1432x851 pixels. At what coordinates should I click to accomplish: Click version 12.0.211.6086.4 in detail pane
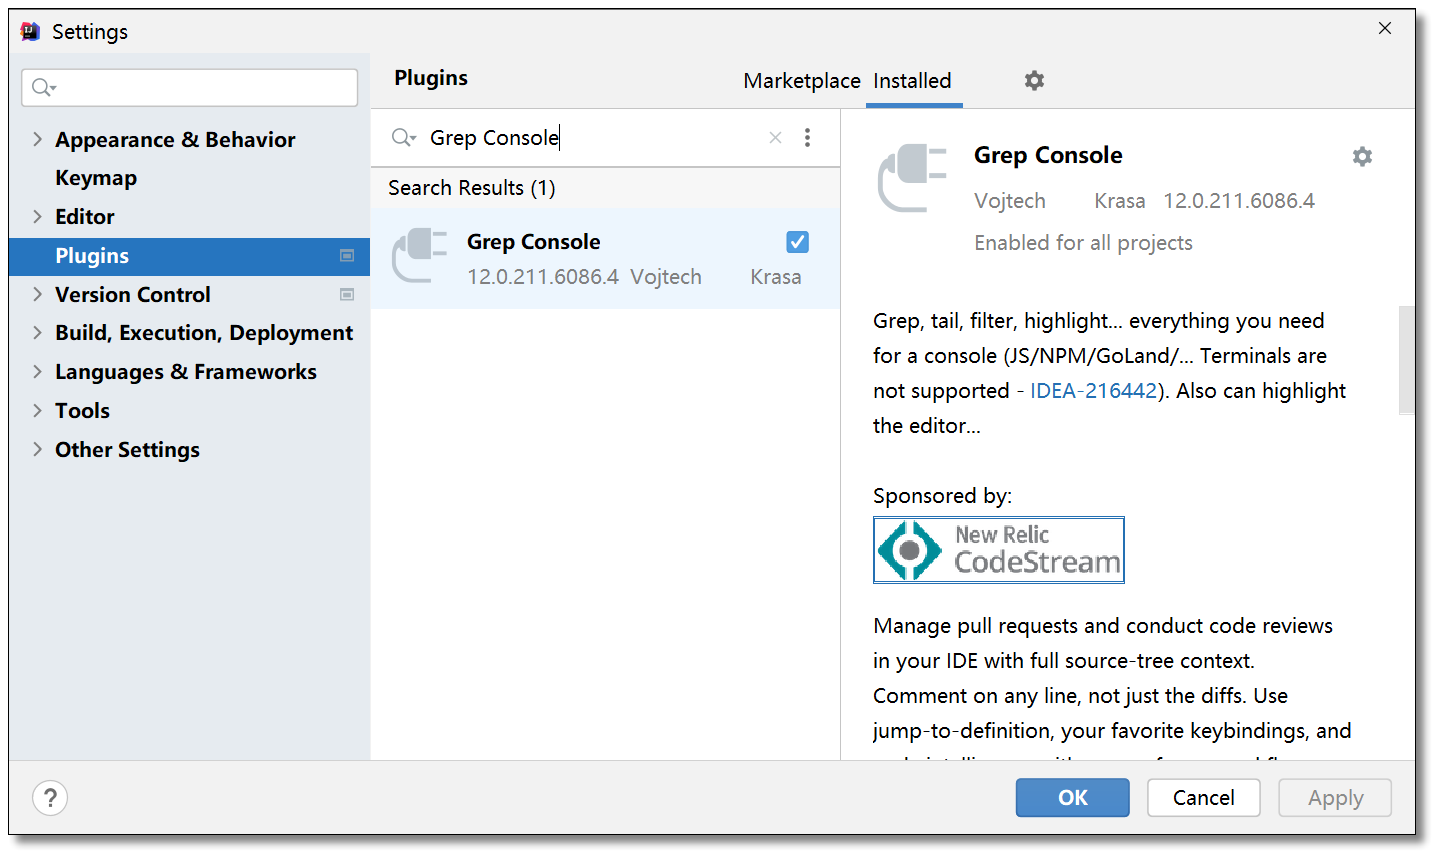[1239, 201]
